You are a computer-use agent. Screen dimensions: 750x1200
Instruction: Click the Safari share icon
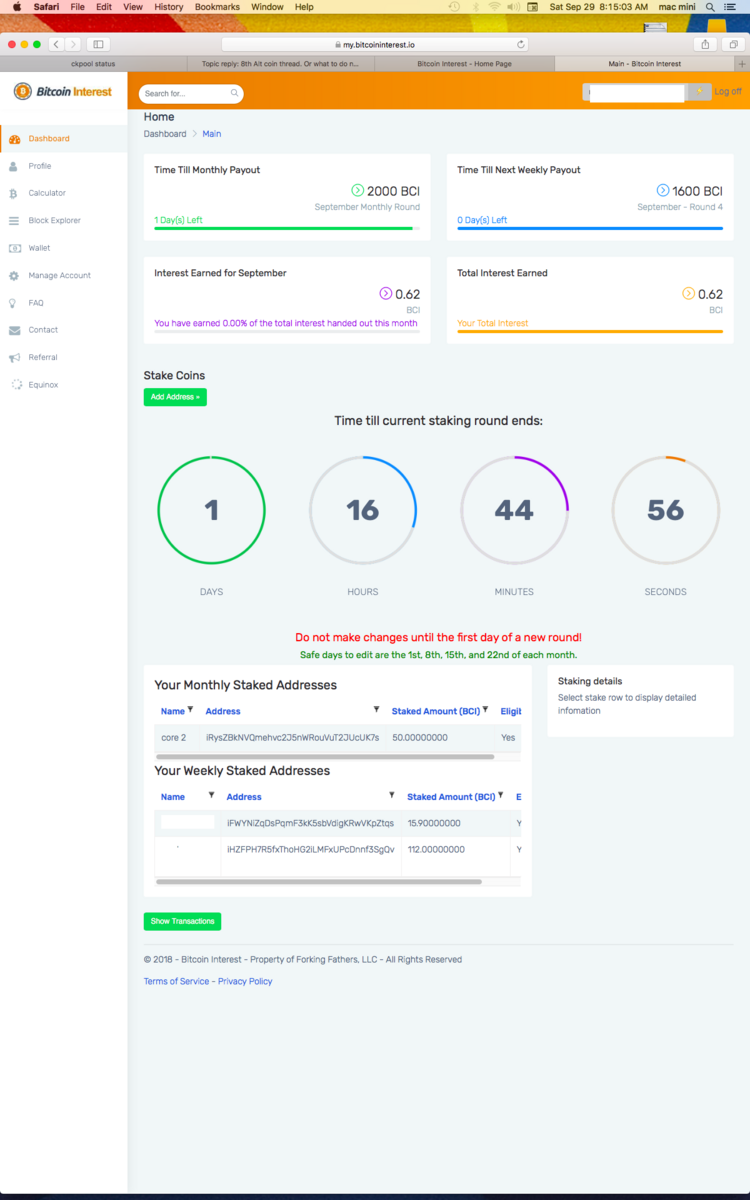[706, 44]
